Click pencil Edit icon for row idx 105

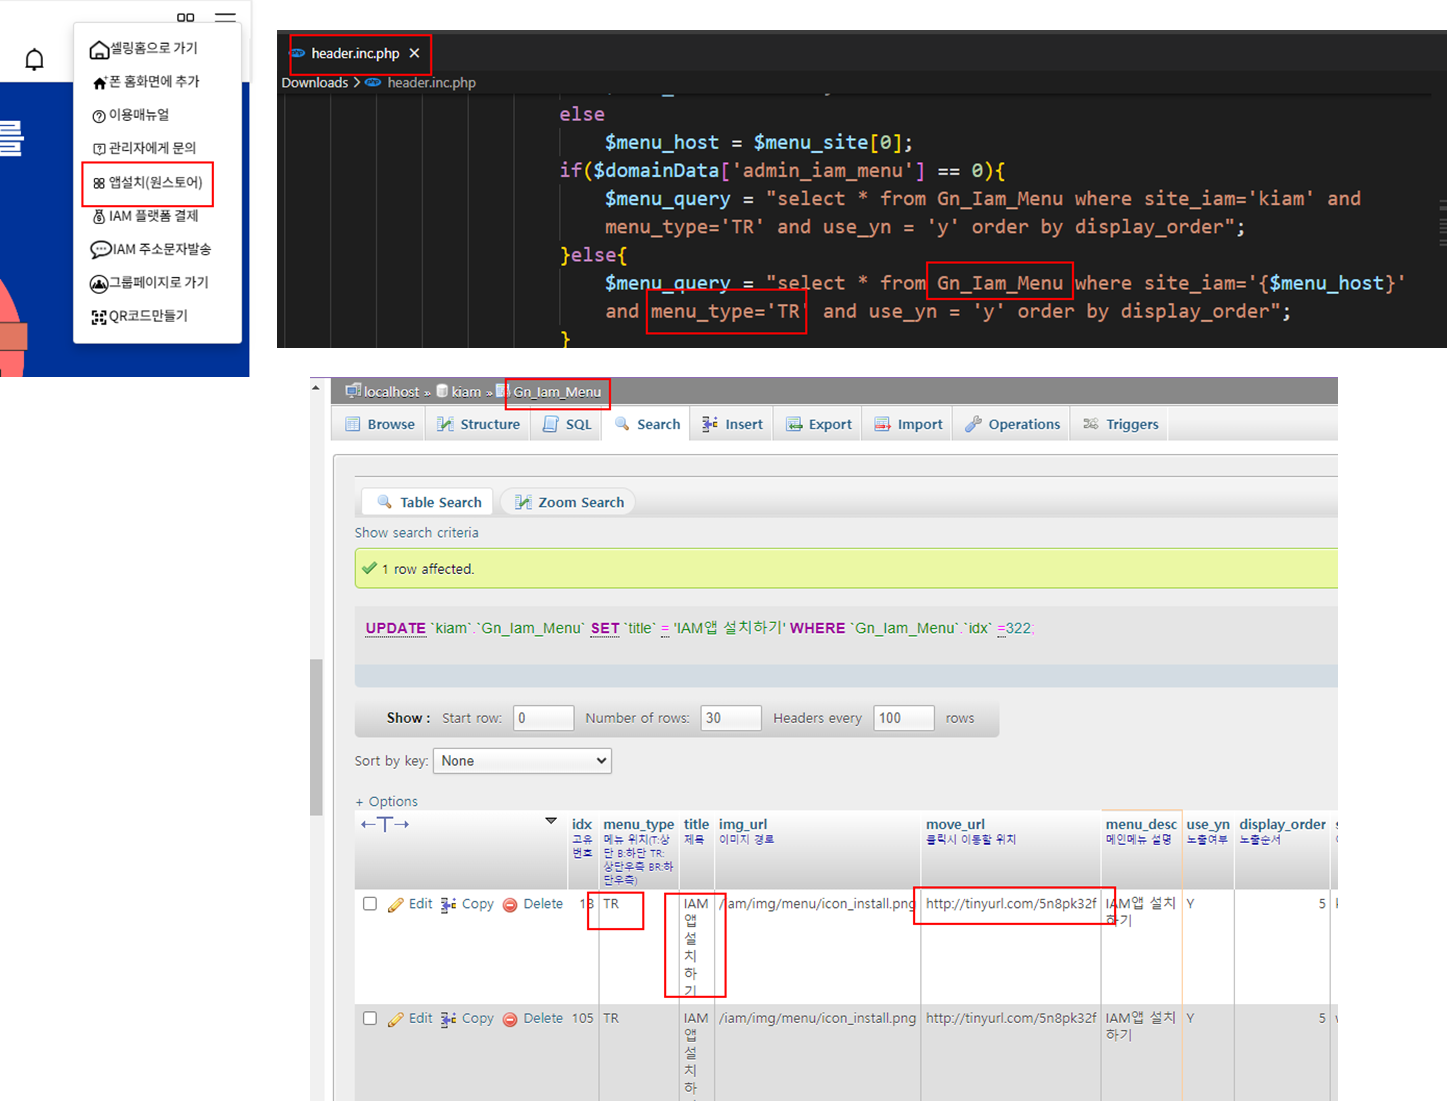tap(396, 1019)
